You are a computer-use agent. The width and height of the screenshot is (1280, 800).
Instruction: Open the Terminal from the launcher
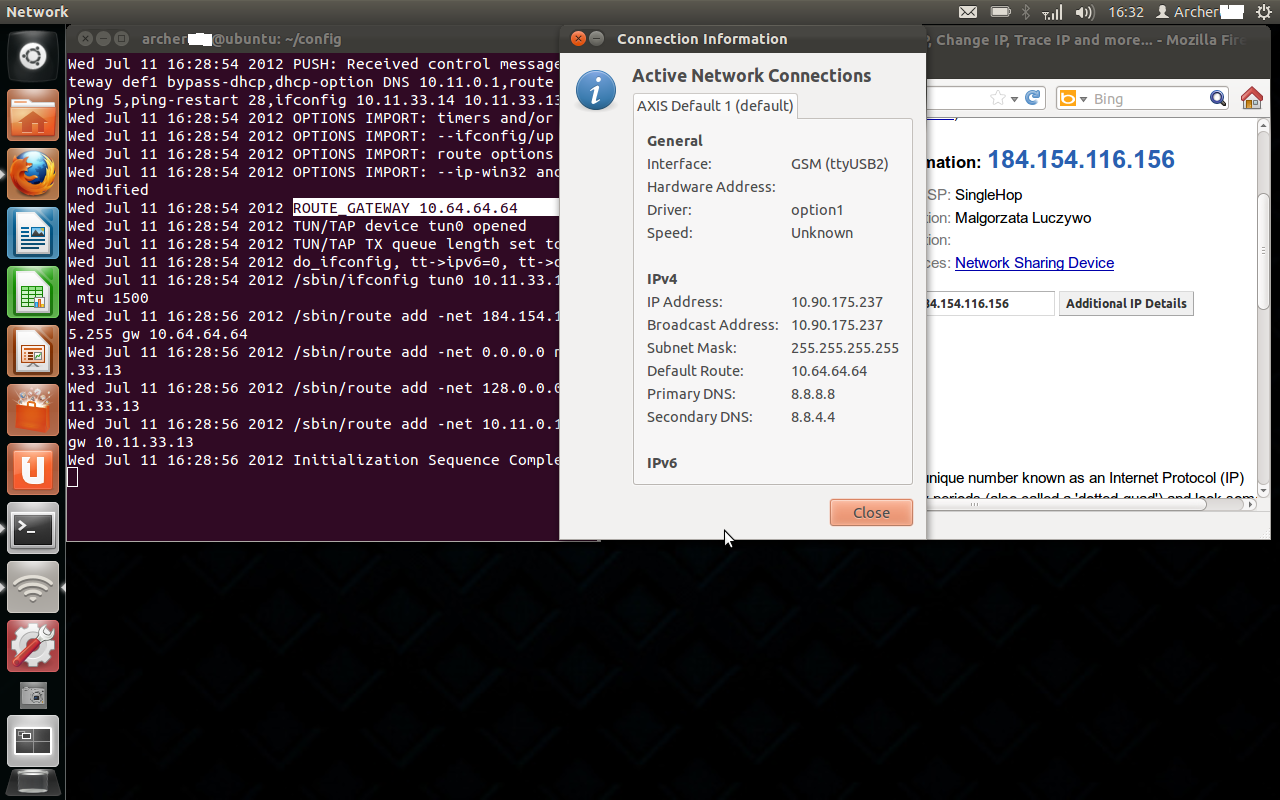[x=32, y=528]
